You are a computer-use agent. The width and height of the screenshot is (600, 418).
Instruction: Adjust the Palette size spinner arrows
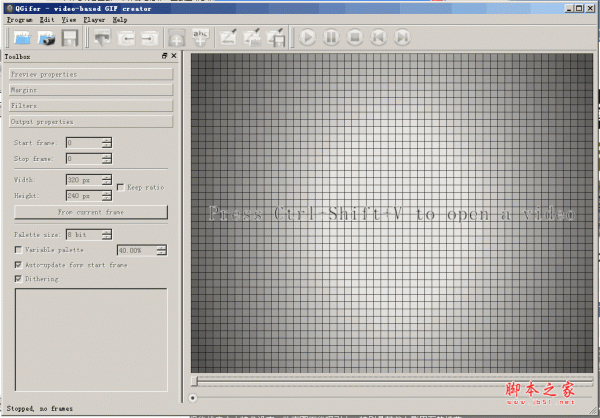click(107, 235)
